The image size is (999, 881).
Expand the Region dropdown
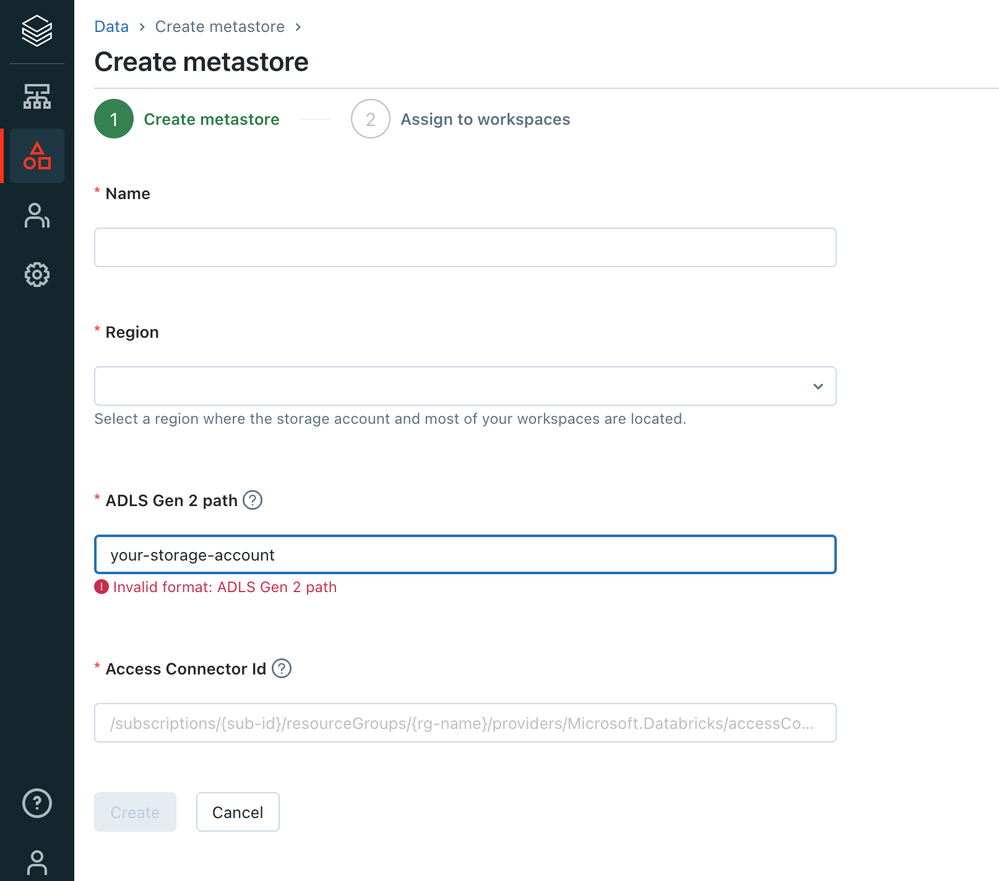465,386
